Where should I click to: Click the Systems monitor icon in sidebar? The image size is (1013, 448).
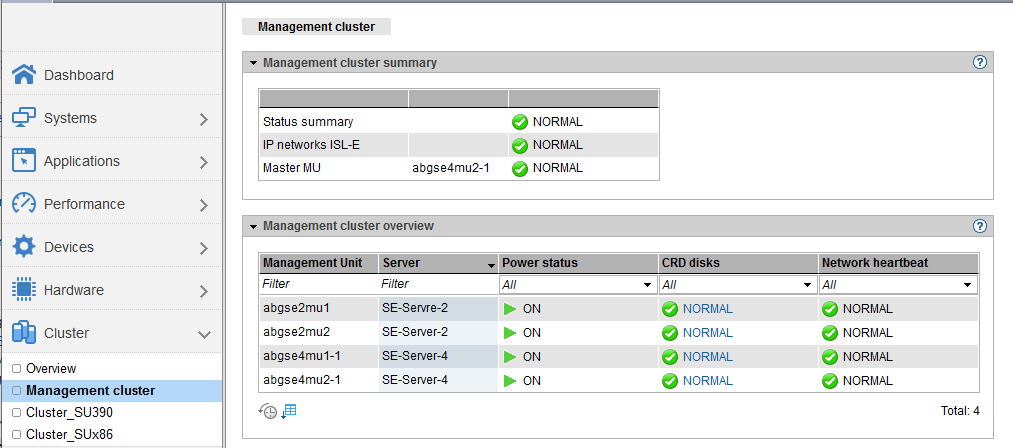(x=24, y=118)
